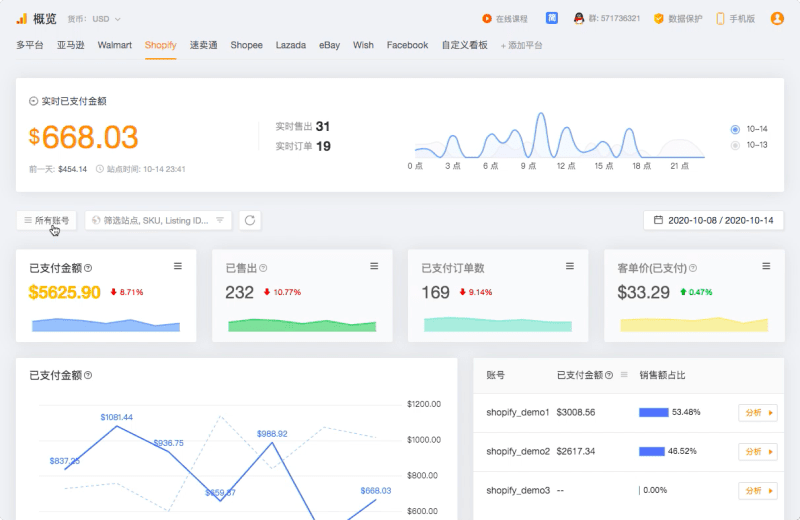Select the 10-14 series radio option
The image size is (800, 520).
click(735, 129)
